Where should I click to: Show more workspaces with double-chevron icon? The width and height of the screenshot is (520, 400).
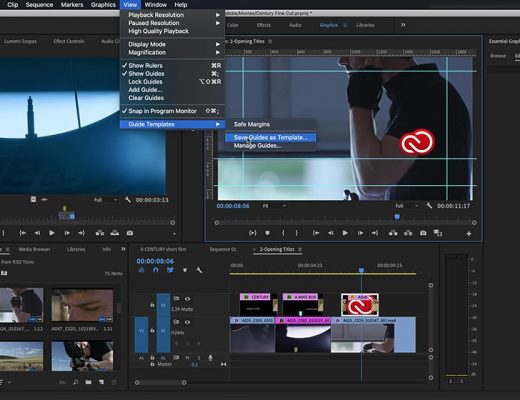[x=403, y=25]
